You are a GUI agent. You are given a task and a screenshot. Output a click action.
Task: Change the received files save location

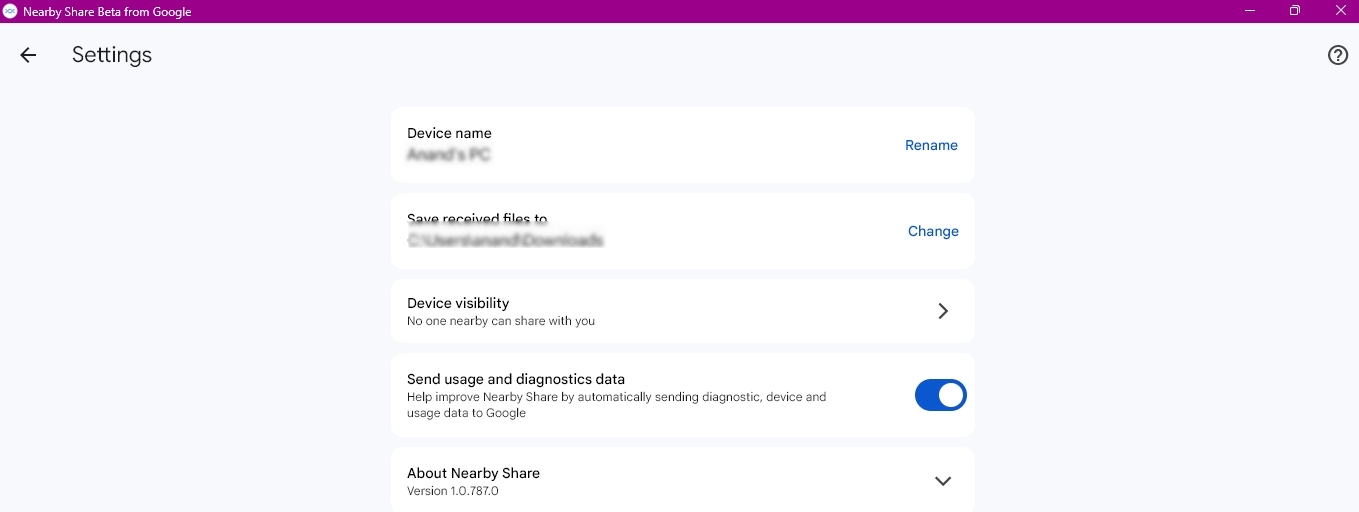click(x=933, y=231)
